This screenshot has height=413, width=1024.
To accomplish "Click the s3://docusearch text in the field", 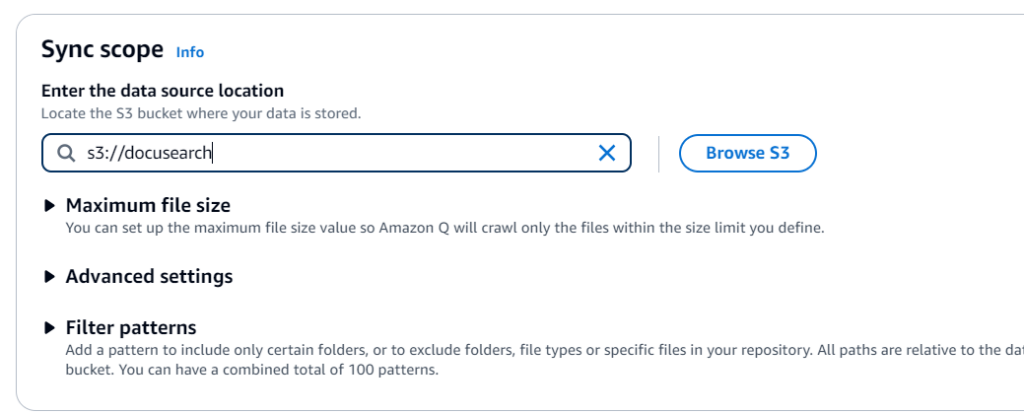I will pos(150,153).
